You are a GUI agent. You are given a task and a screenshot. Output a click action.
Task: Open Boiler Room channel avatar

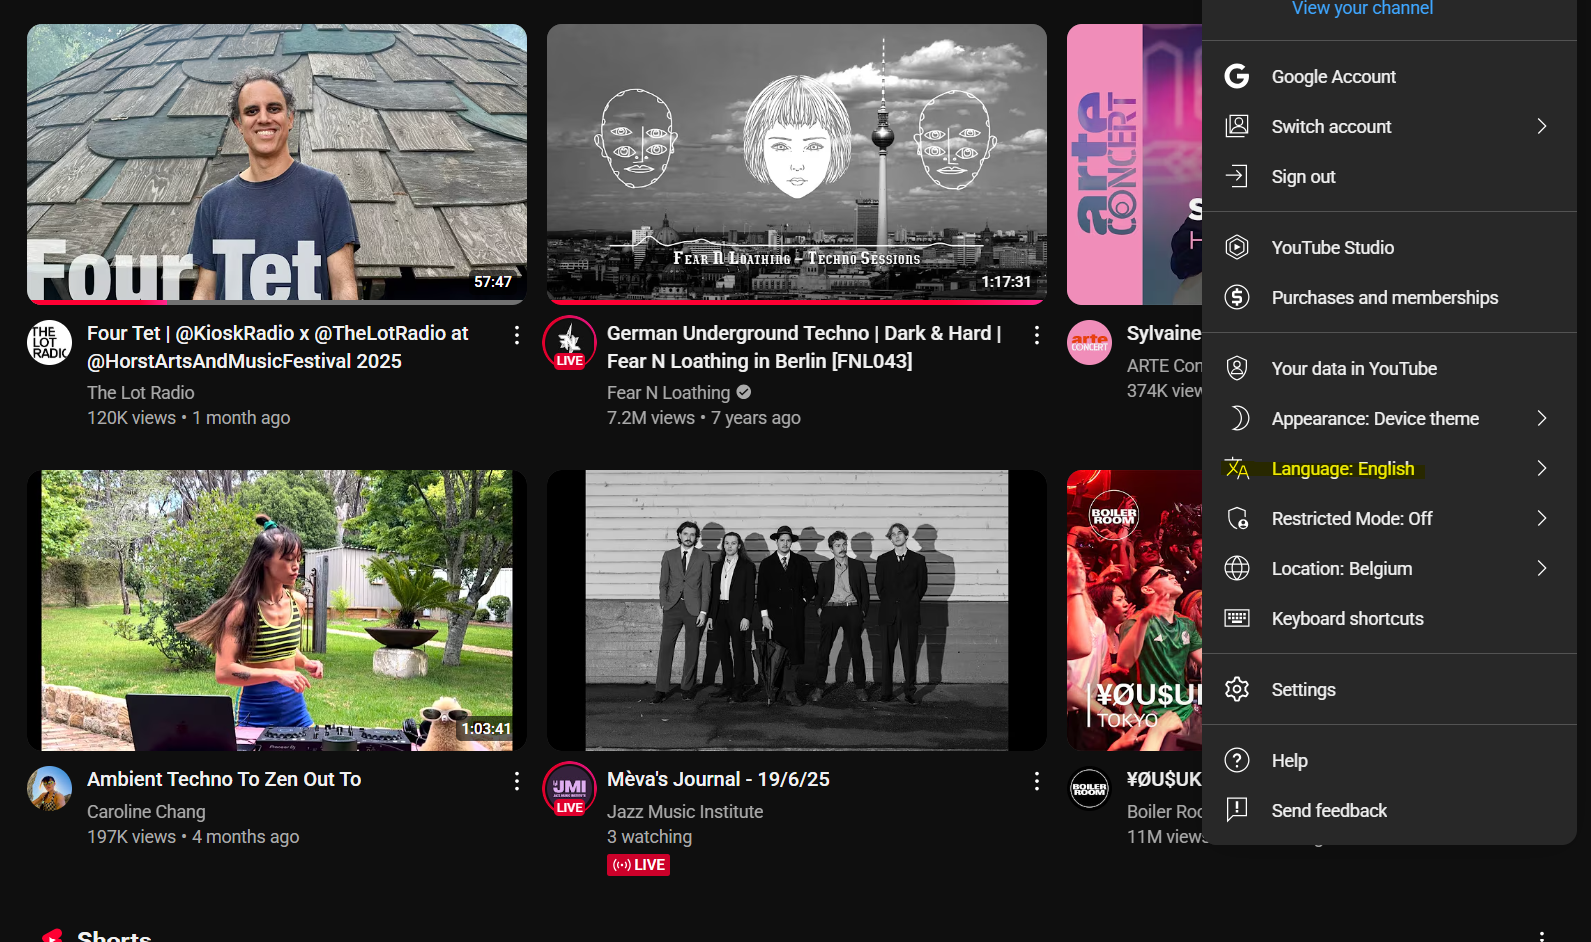coord(1089,788)
